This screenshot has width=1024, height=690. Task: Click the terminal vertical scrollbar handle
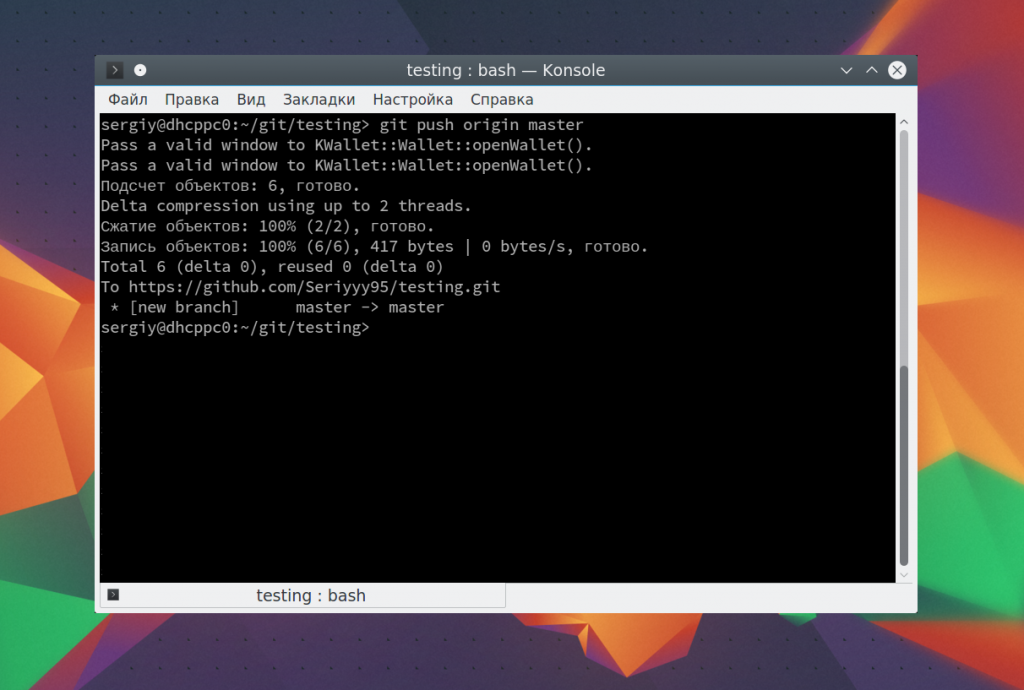904,465
